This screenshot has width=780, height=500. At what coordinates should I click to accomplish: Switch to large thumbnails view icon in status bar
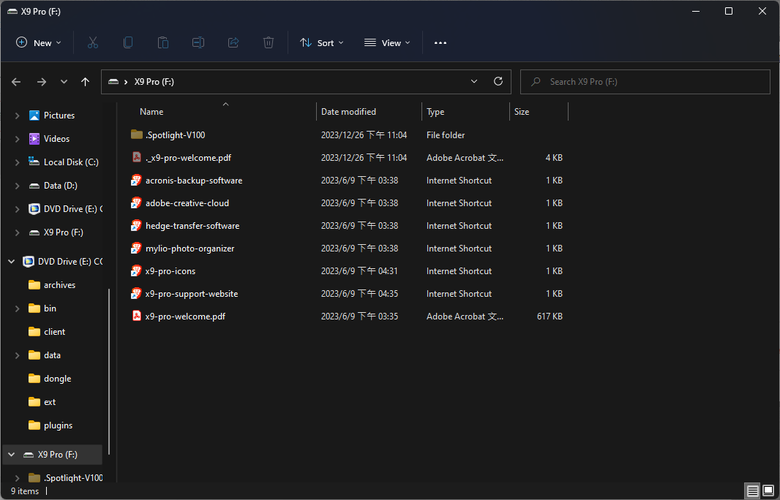click(x=768, y=491)
